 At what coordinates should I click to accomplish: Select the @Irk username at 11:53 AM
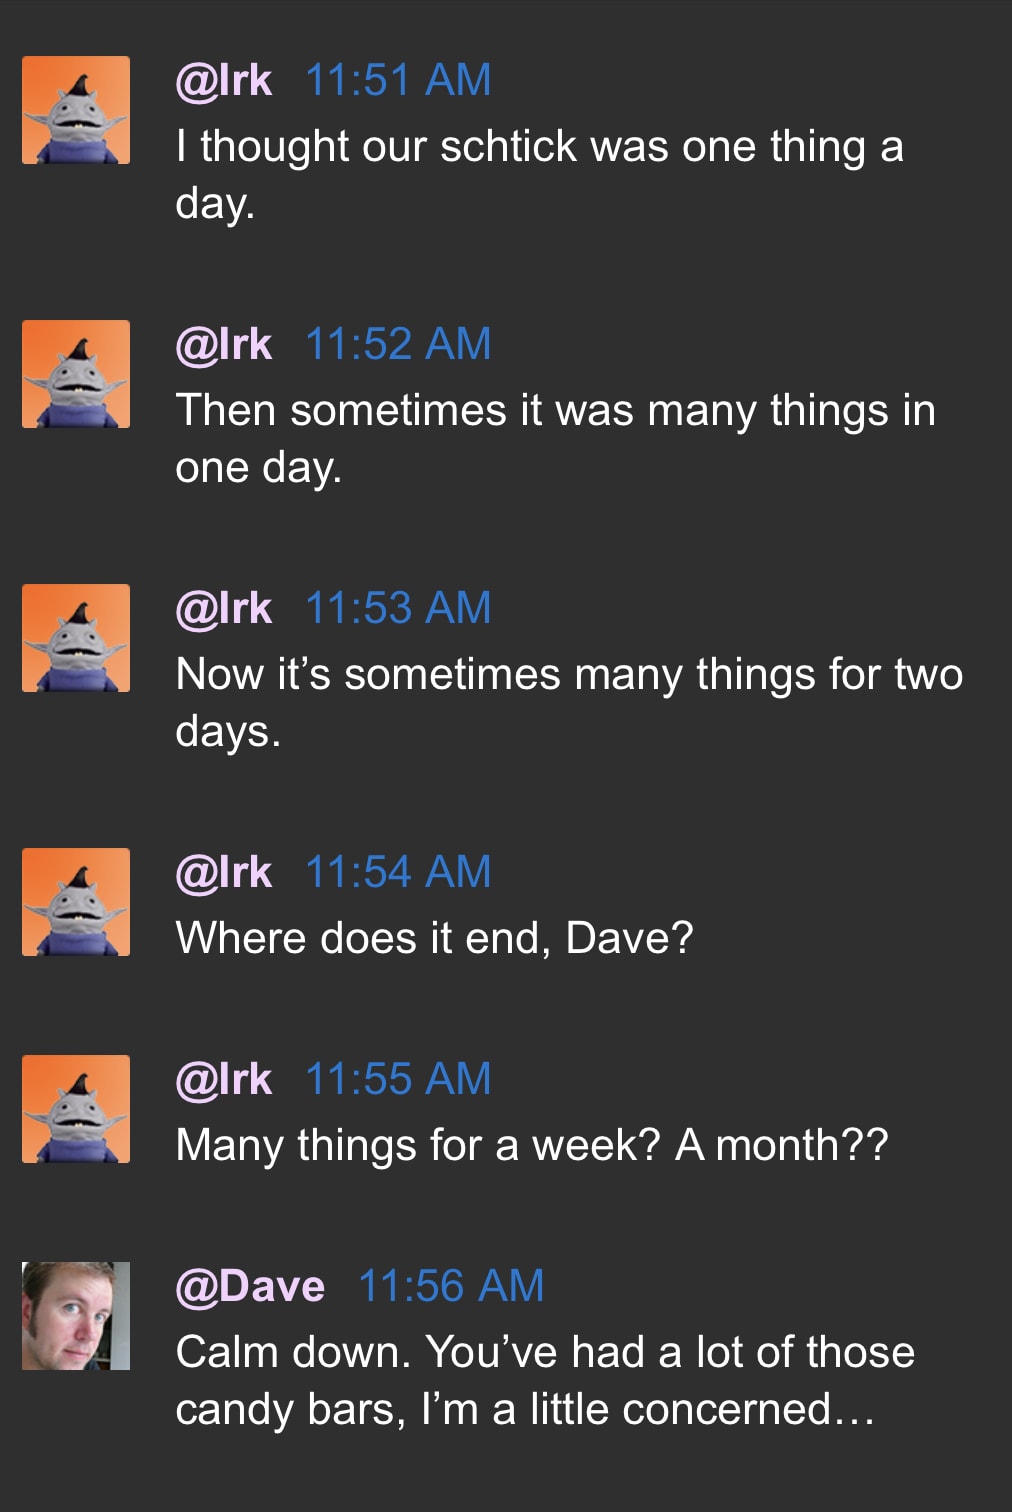pos(223,609)
